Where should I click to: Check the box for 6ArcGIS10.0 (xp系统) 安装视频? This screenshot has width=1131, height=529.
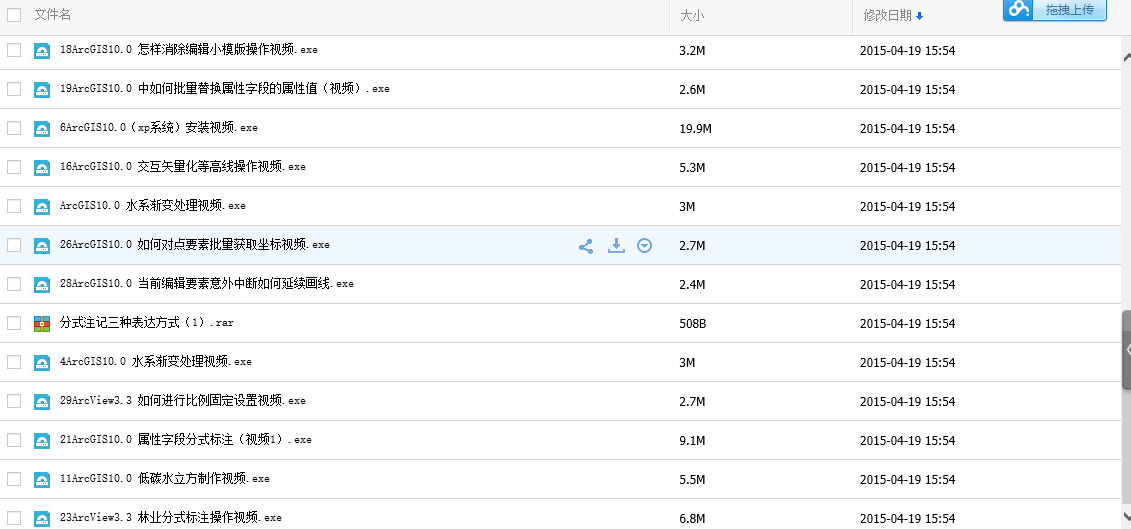point(14,128)
